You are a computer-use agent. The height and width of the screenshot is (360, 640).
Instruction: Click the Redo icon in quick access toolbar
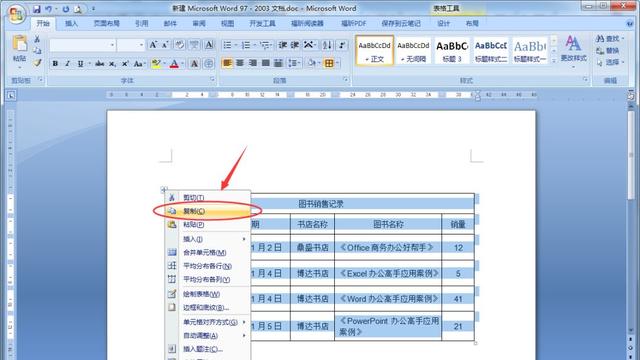pos(65,9)
